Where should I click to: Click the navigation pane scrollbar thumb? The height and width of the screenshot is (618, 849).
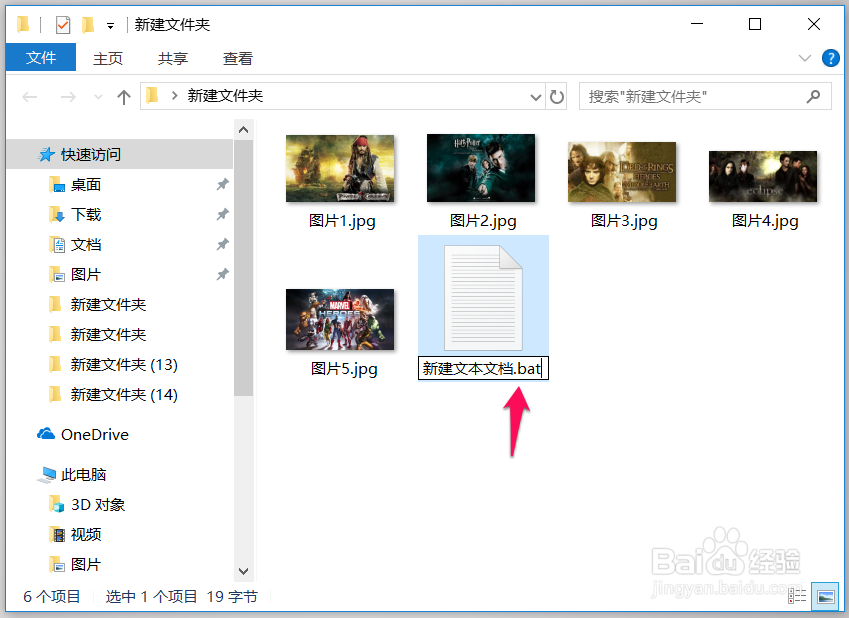click(243, 268)
